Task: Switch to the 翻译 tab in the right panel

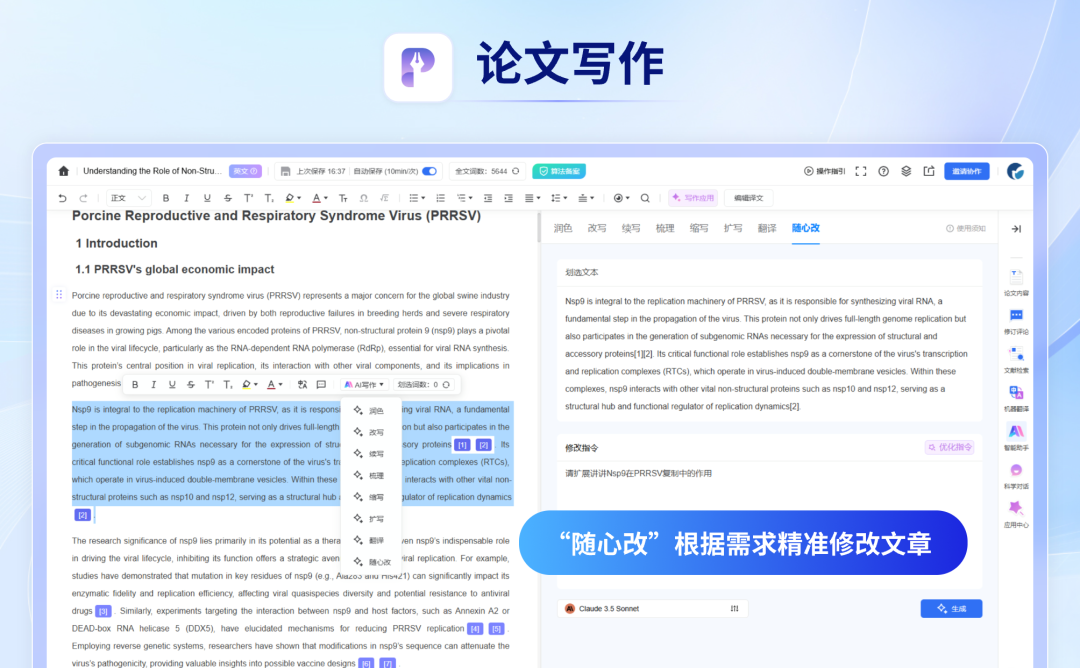Action: (767, 229)
